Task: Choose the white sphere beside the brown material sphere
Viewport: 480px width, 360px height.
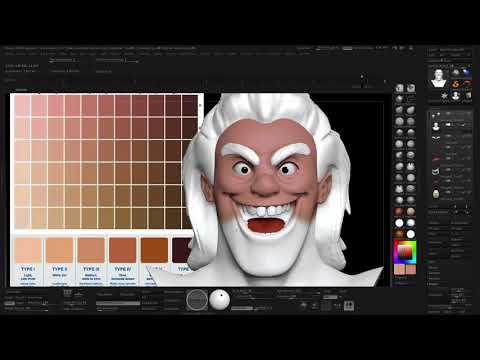Action: tap(411, 234)
